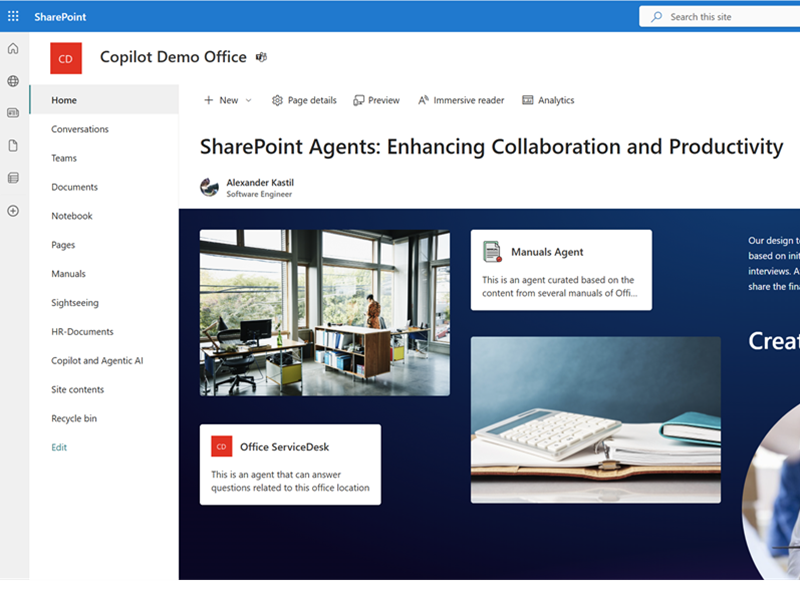Viewport: 800px width, 600px height.
Task: Open Immersive reader
Action: click(460, 100)
